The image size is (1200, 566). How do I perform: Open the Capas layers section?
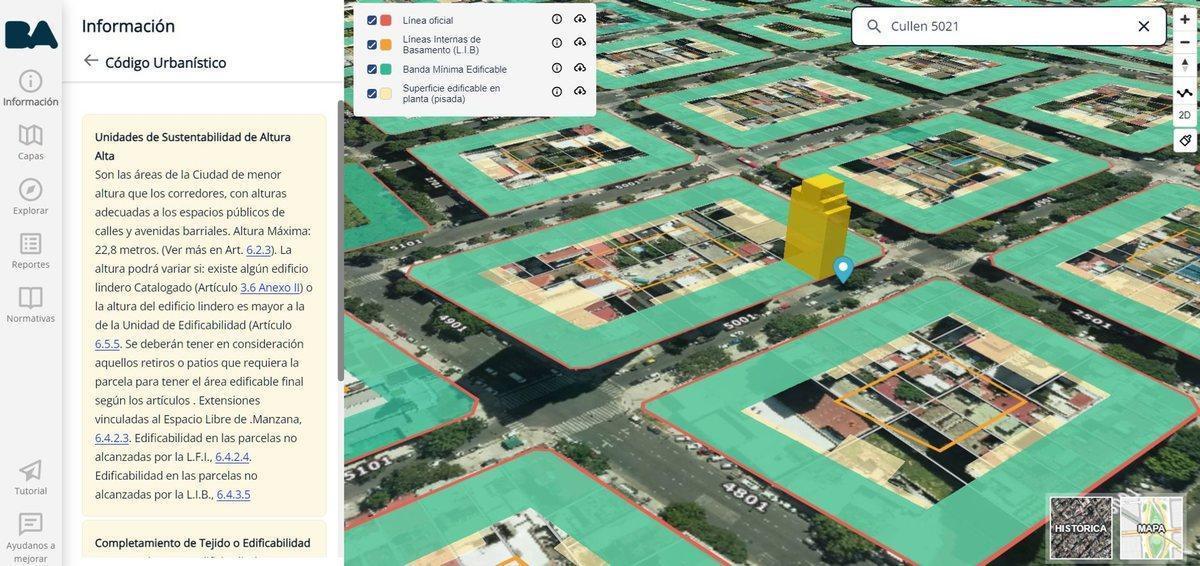pyautogui.click(x=31, y=142)
